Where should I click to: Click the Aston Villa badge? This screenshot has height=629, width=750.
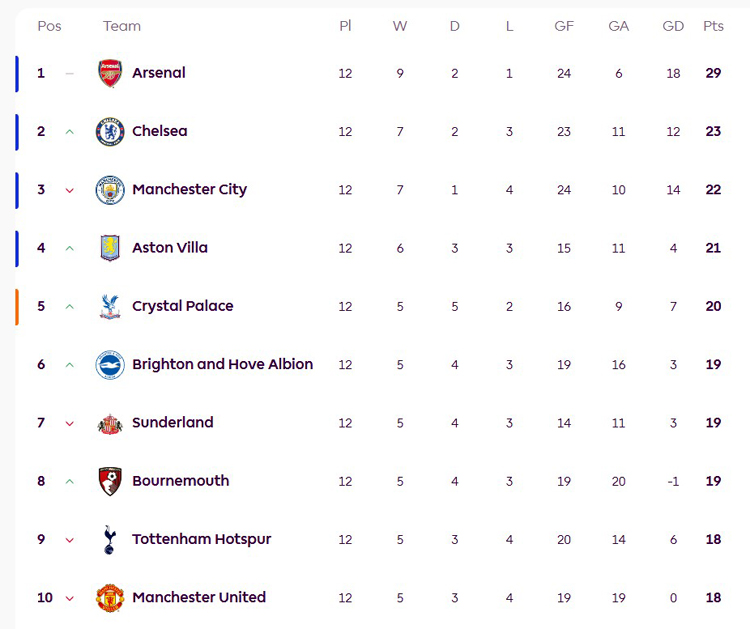click(x=109, y=248)
